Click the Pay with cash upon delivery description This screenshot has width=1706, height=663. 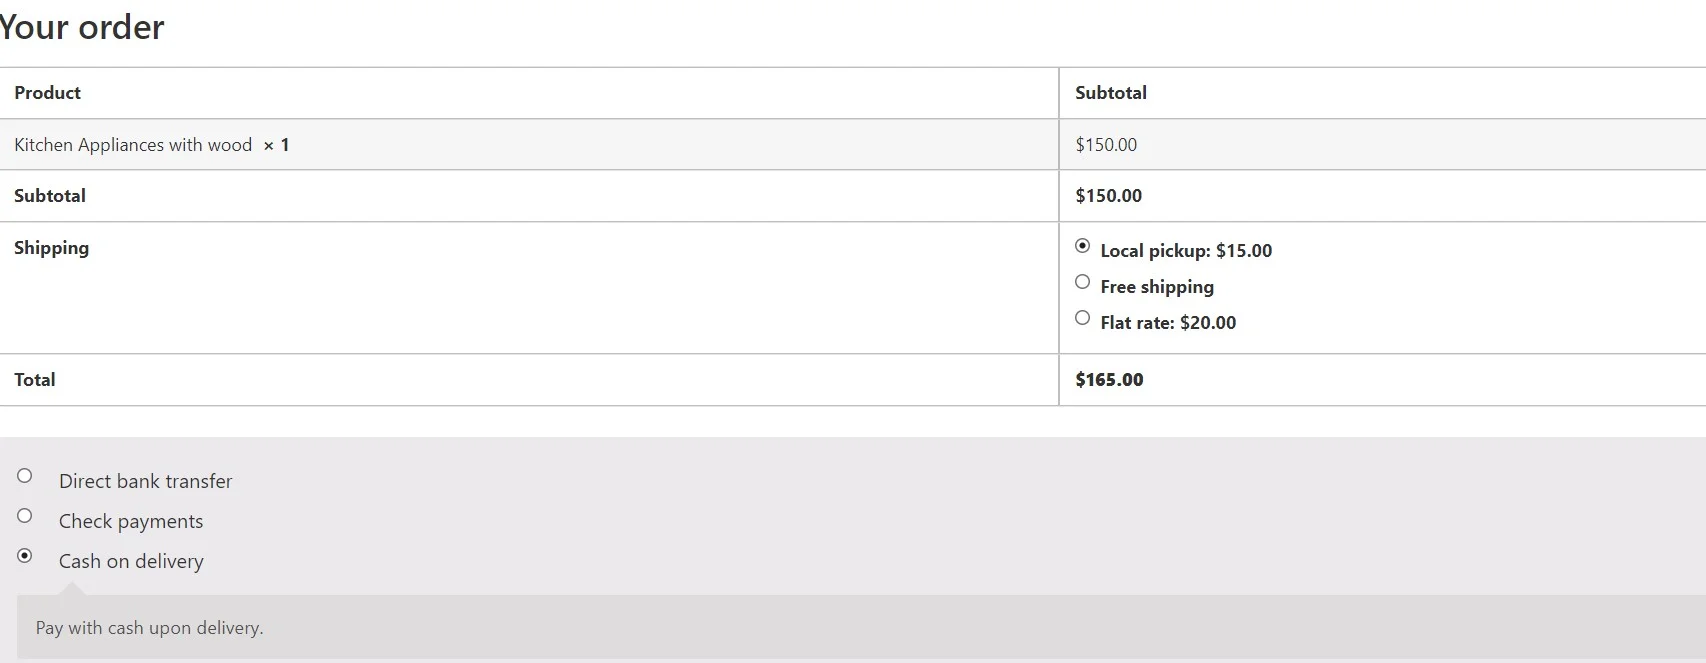pos(150,628)
